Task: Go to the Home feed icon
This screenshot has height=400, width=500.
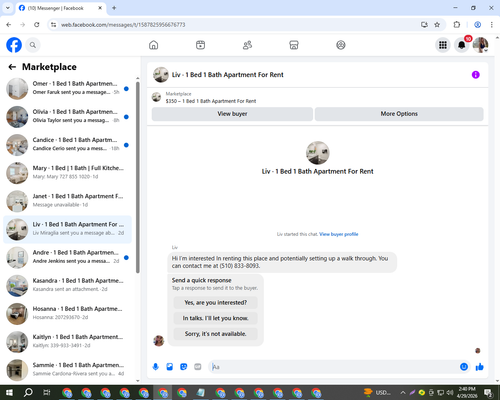Action: pos(154,45)
